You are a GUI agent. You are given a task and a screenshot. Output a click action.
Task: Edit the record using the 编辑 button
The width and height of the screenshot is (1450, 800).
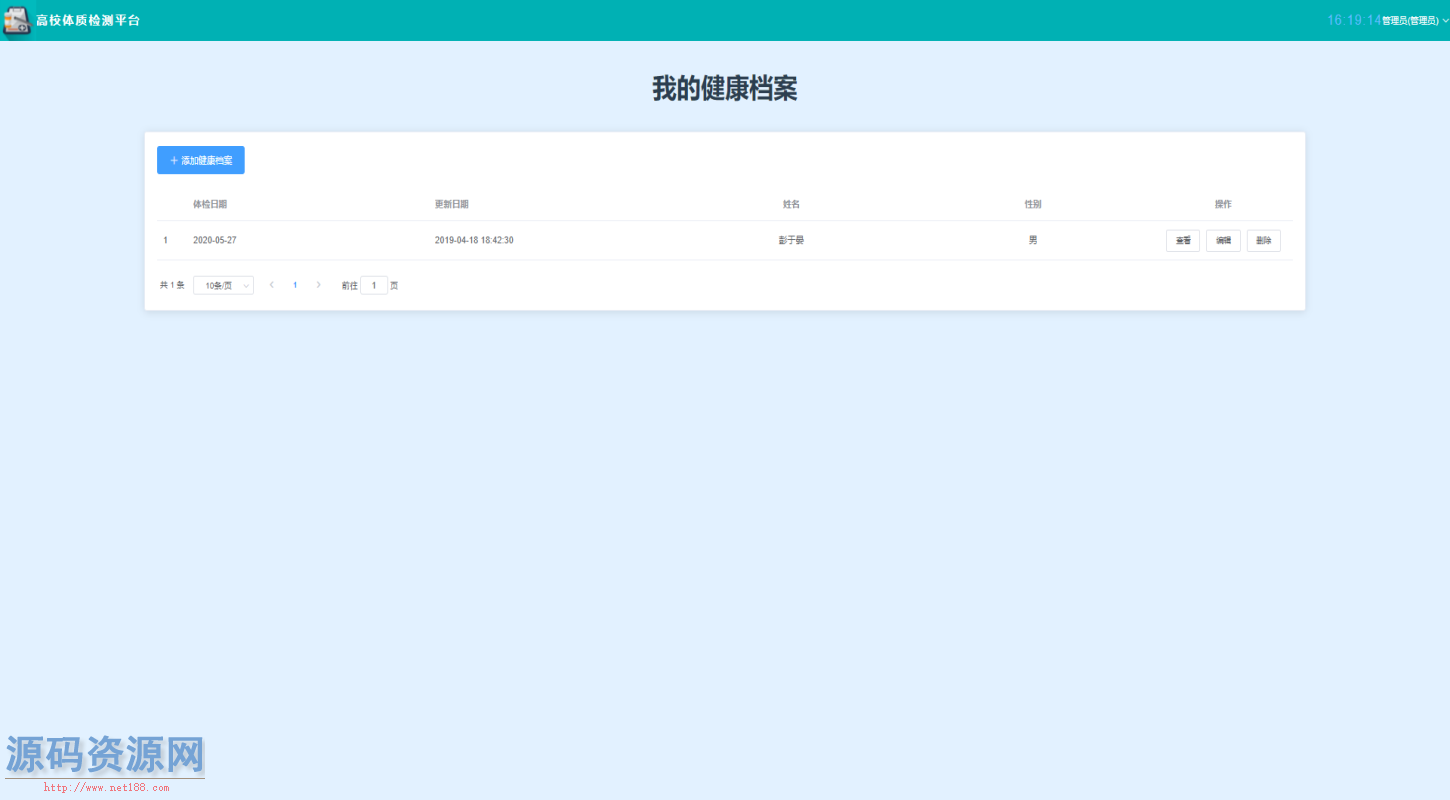1223,241
